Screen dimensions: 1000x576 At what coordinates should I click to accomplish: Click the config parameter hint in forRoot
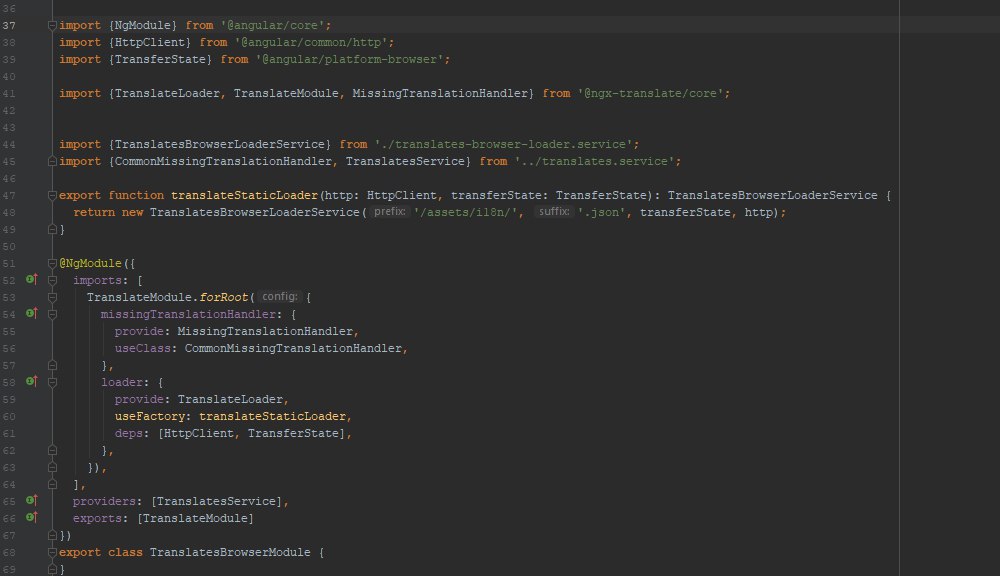coord(279,297)
